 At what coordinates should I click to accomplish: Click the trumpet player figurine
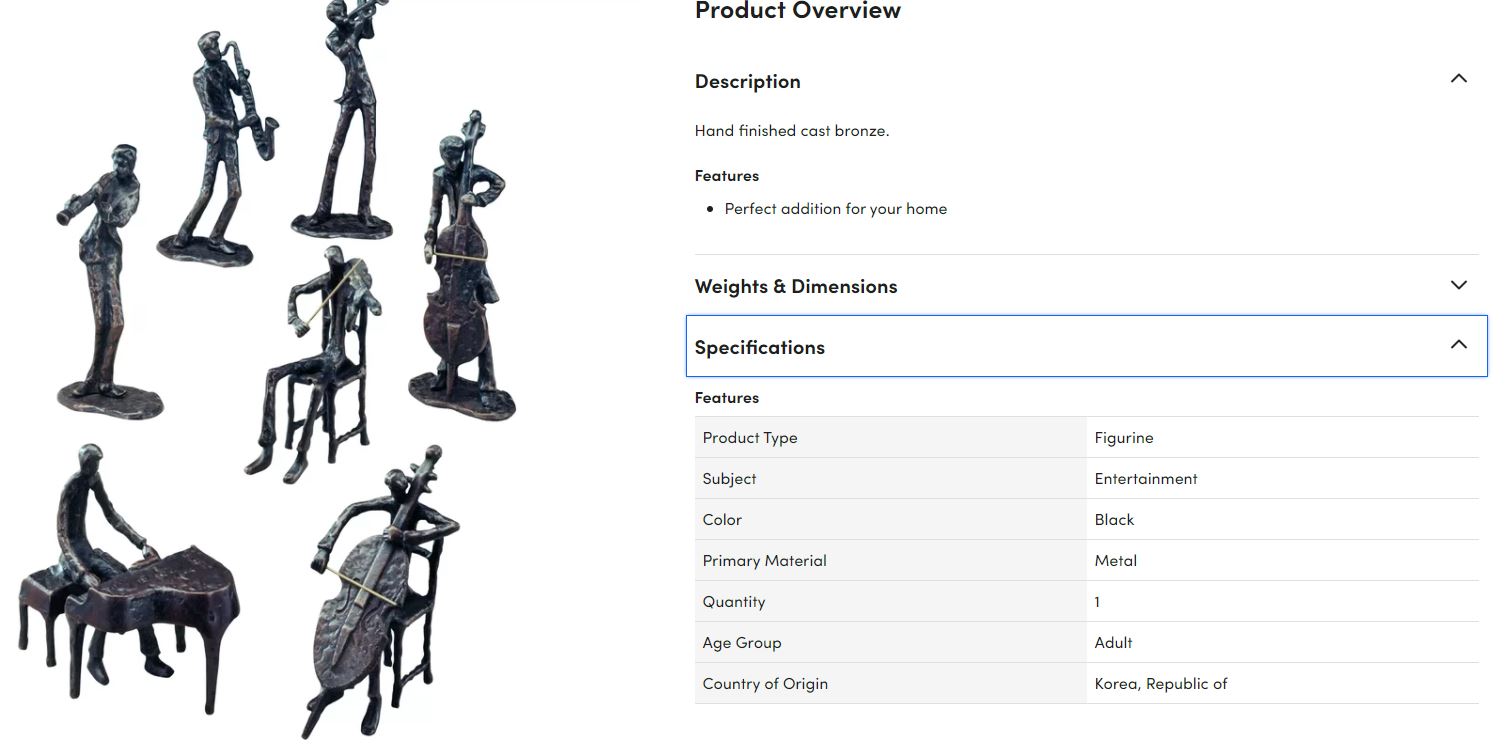coord(345,118)
